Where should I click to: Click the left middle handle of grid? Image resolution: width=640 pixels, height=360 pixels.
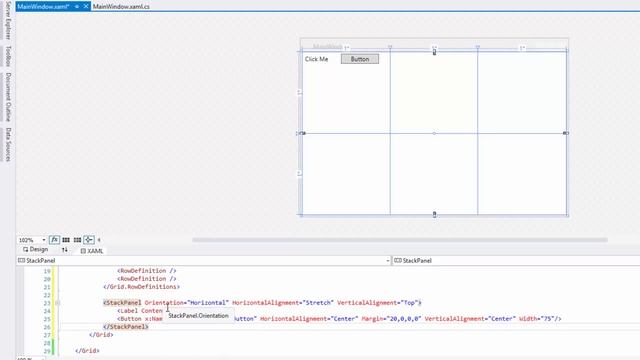(x=302, y=133)
